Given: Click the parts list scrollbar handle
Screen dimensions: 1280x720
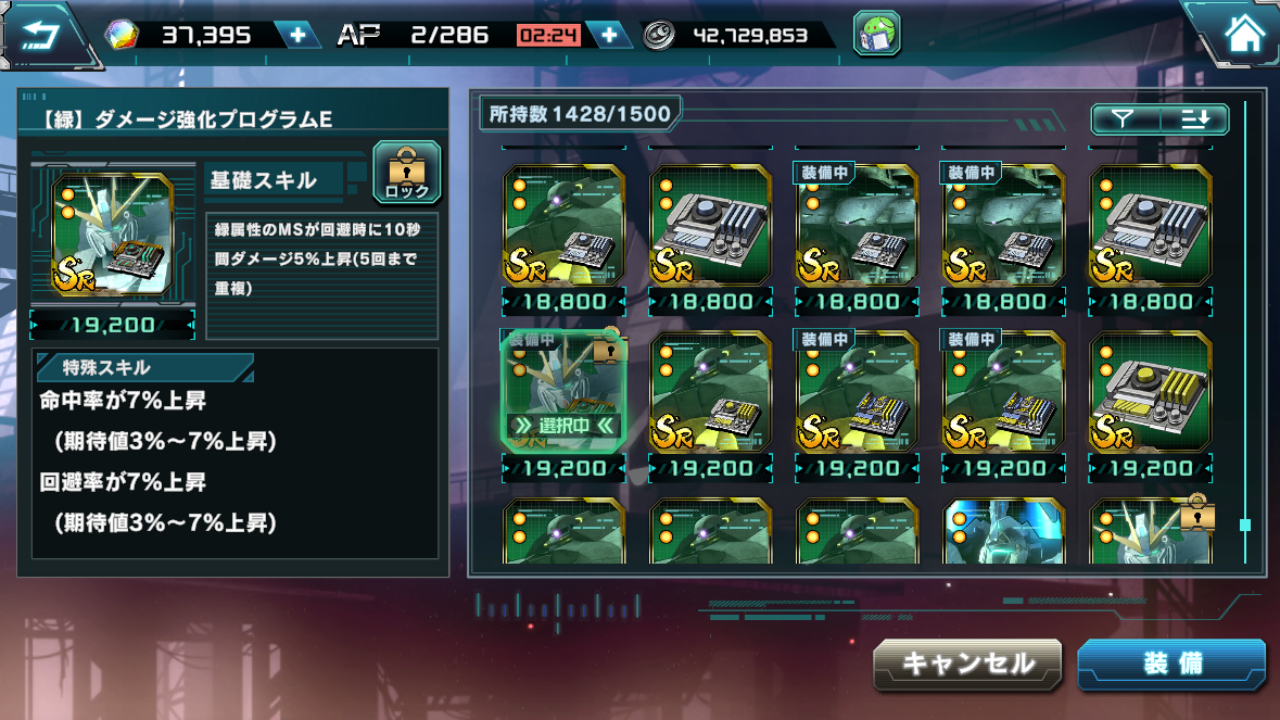Looking at the screenshot, I should coord(1245,524).
